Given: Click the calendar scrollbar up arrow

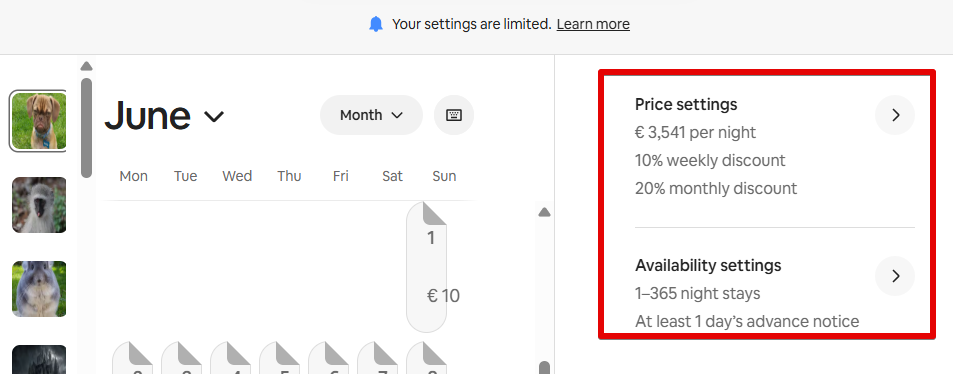Looking at the screenshot, I should (545, 212).
